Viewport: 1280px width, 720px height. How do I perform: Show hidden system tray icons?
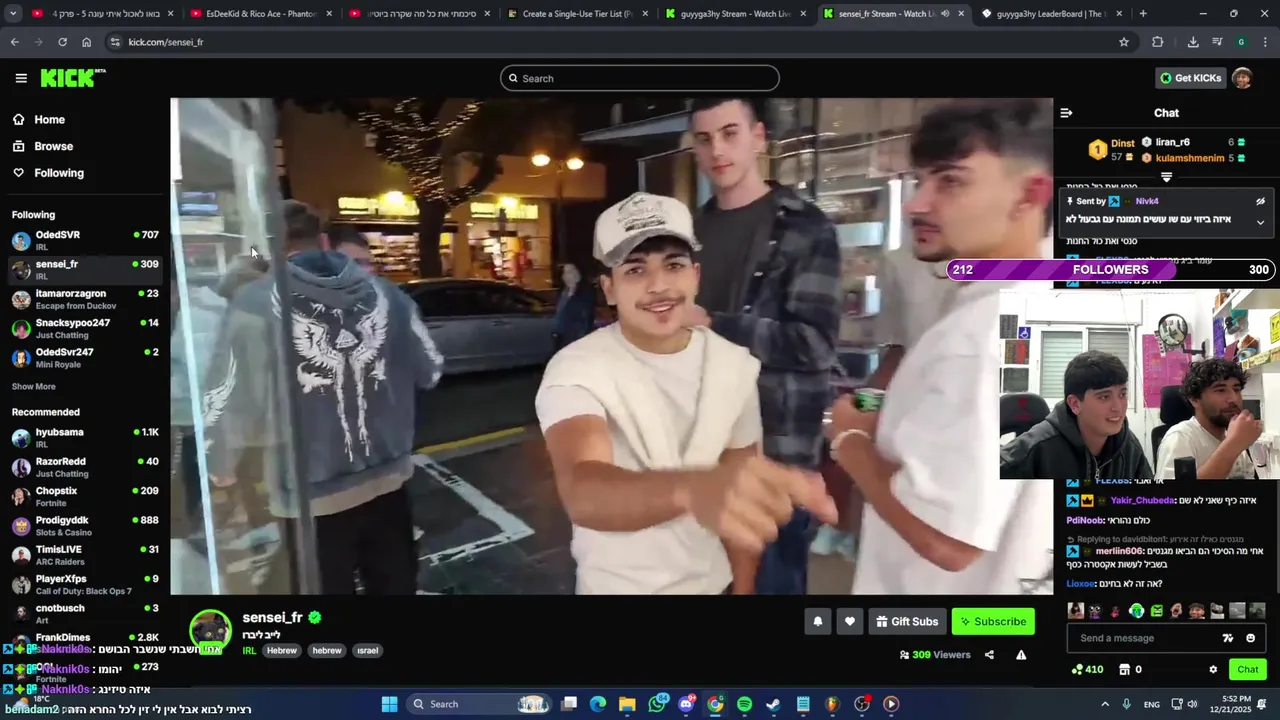(1104, 704)
